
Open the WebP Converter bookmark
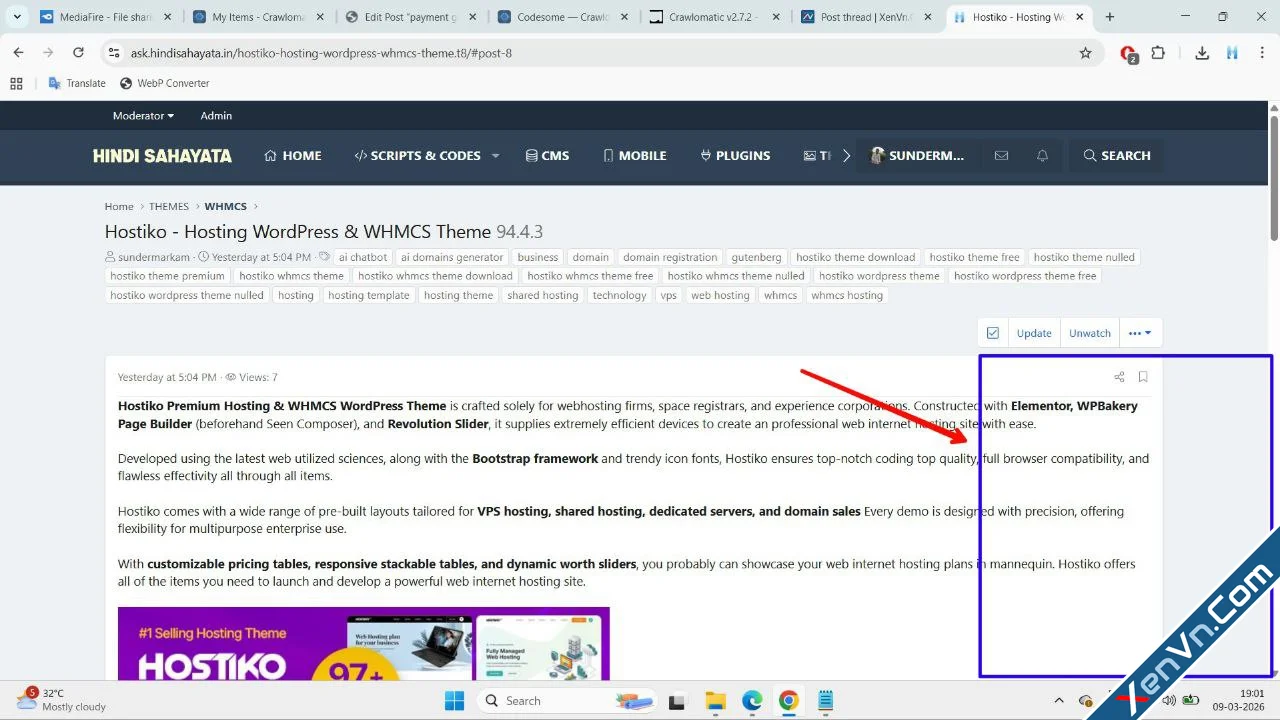(x=164, y=83)
